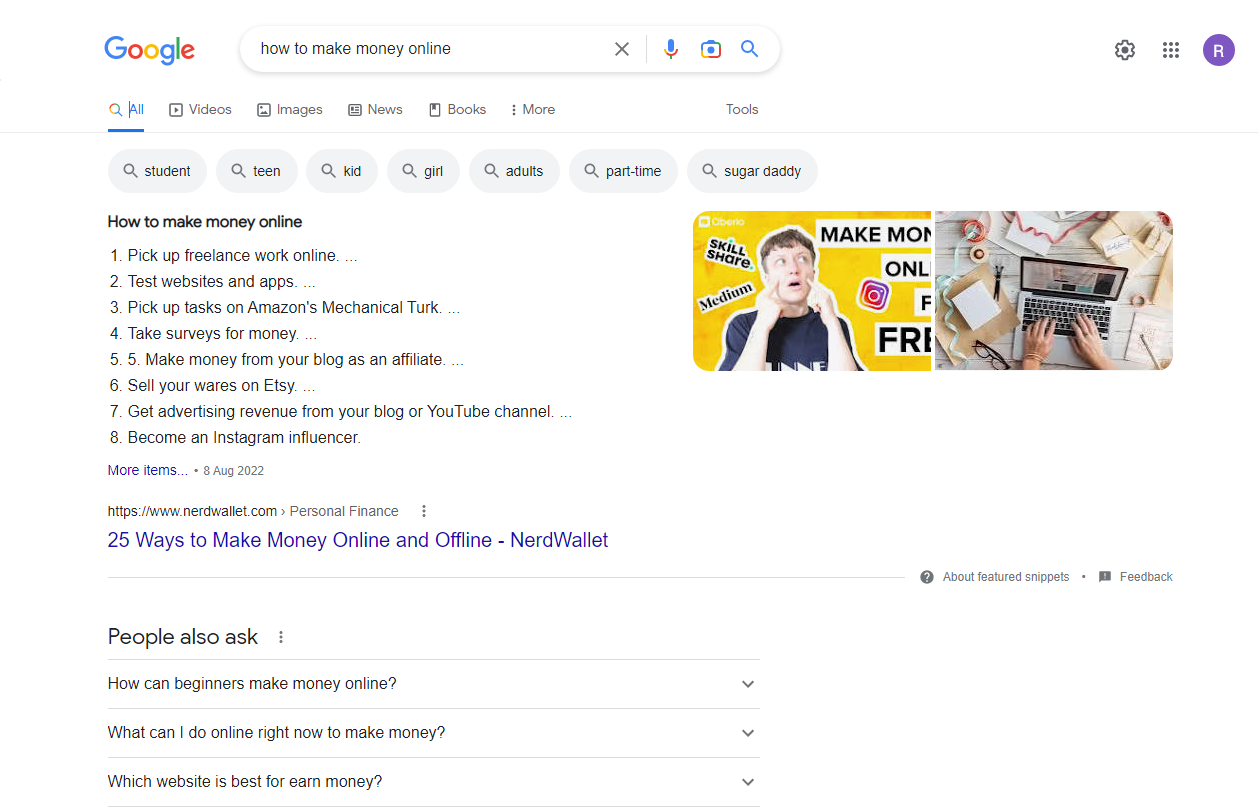
Task: Click the blue search magnifier button
Action: tap(749, 49)
